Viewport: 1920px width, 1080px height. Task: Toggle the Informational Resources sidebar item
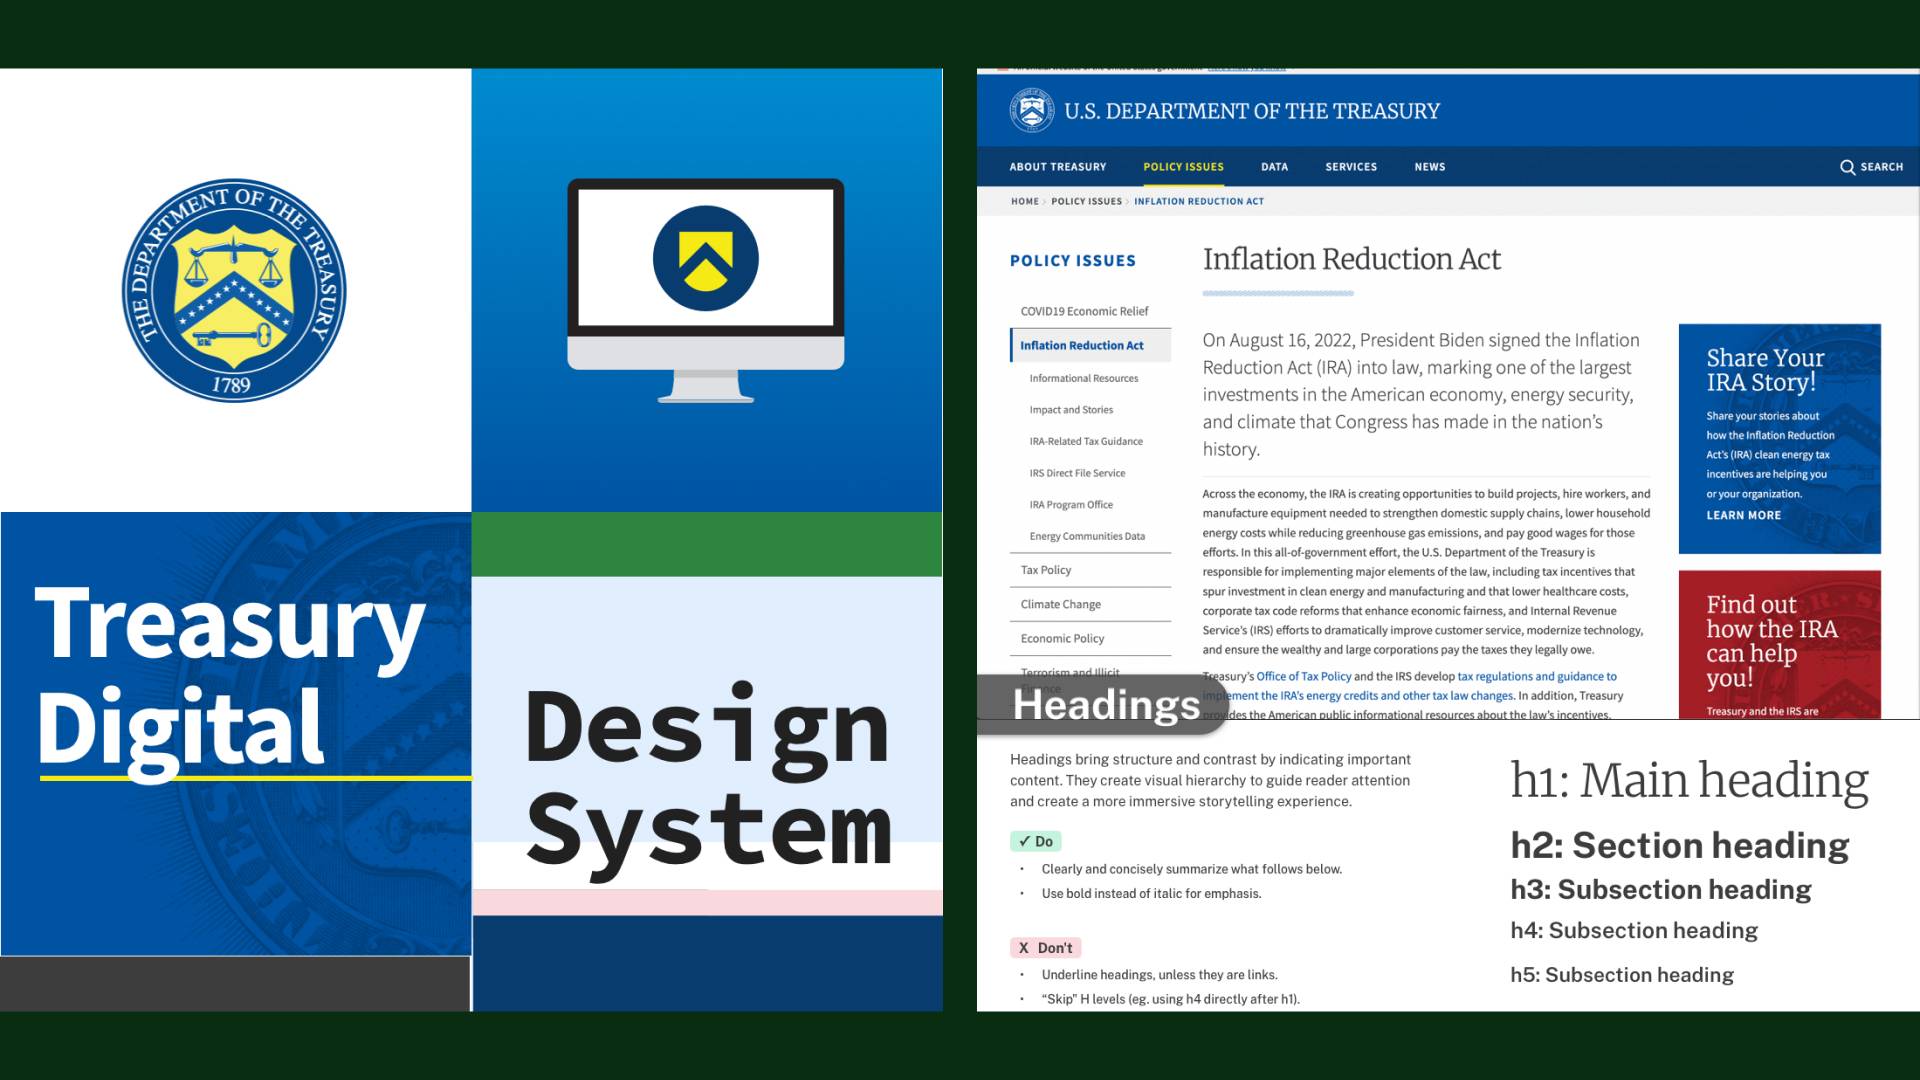click(x=1085, y=378)
